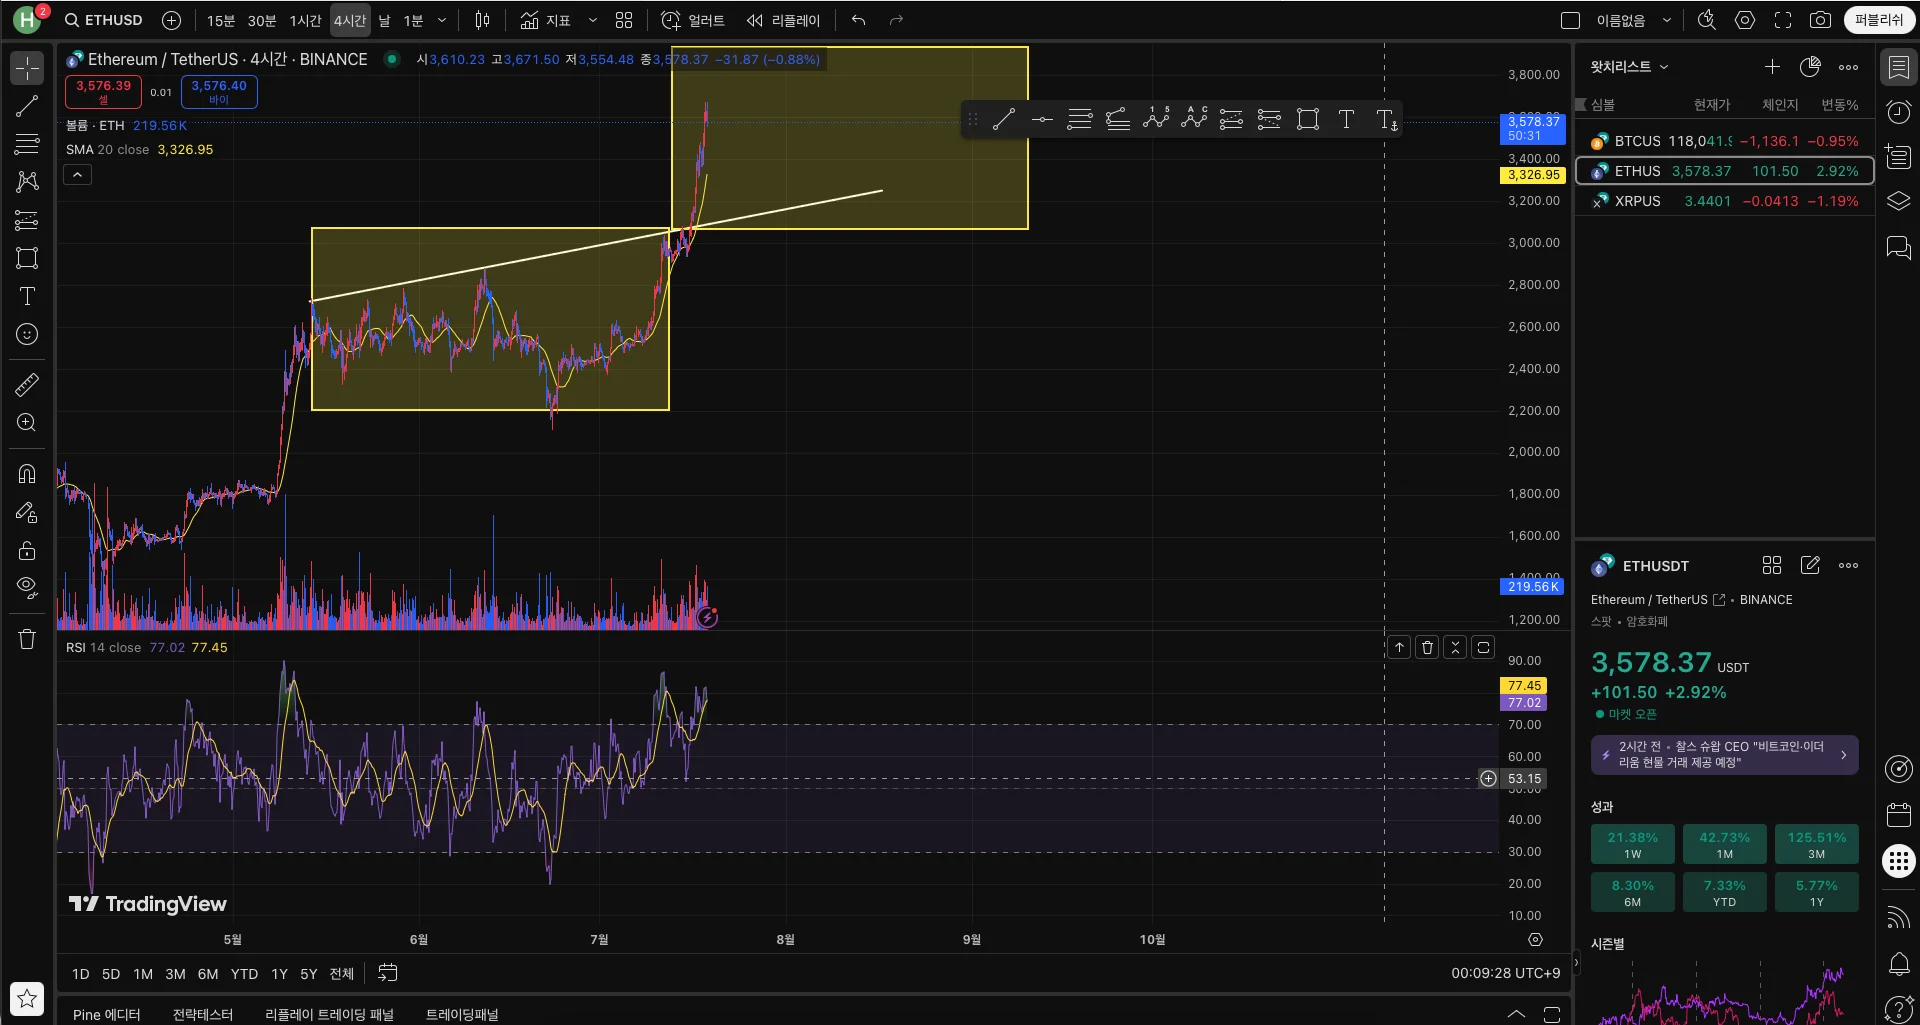Open the 지표 indicators button
This screenshot has width=1920, height=1025.
click(x=546, y=20)
